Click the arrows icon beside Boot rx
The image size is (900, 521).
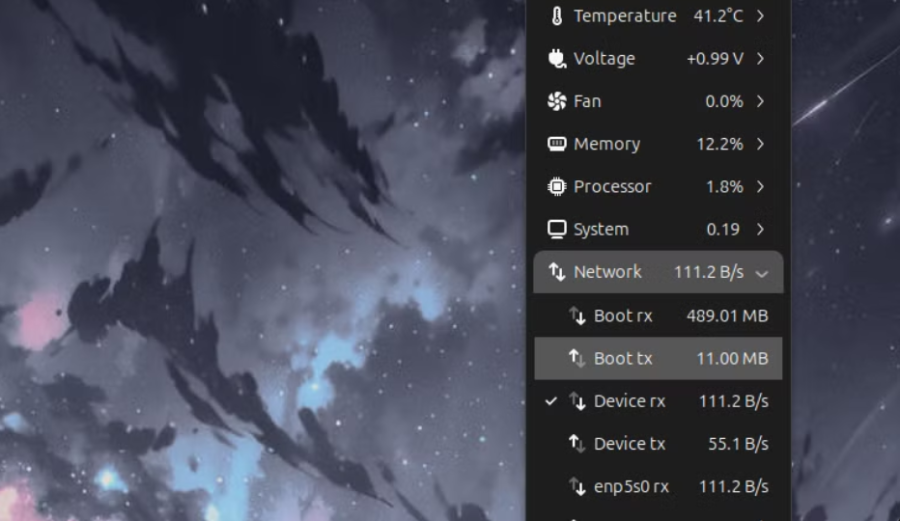pos(577,316)
